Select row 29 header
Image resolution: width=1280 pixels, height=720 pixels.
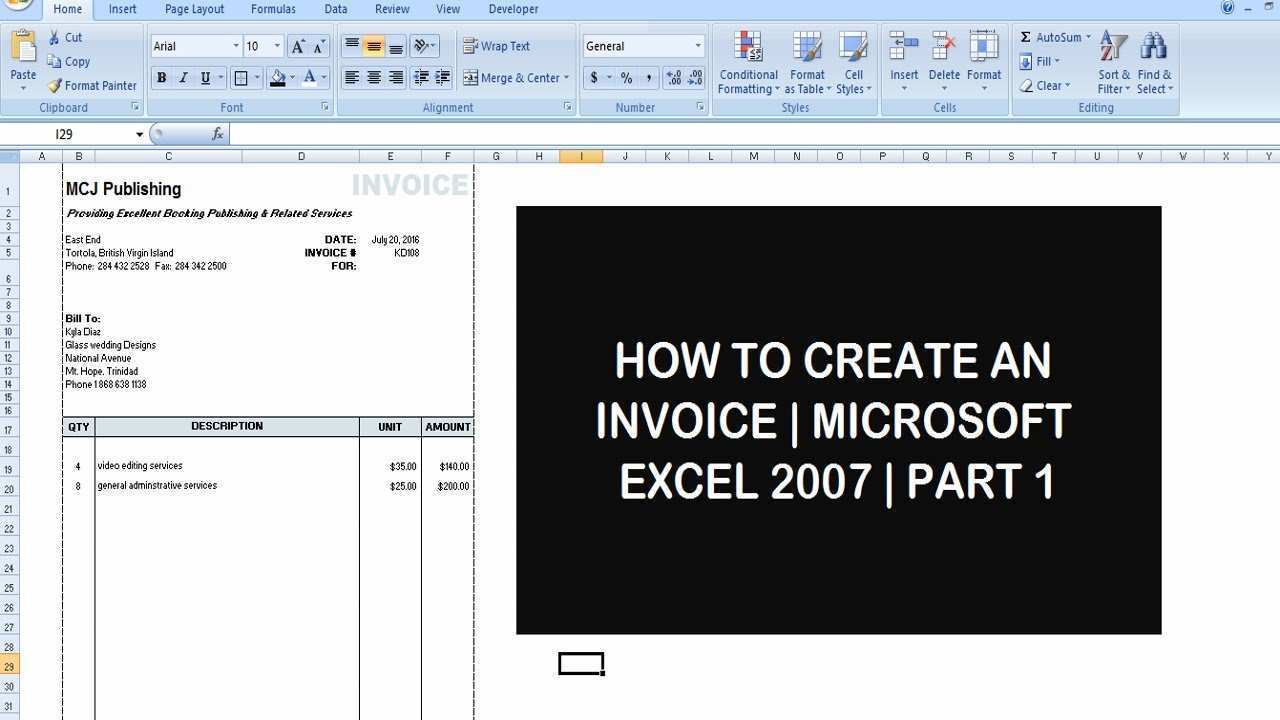pyautogui.click(x=8, y=667)
